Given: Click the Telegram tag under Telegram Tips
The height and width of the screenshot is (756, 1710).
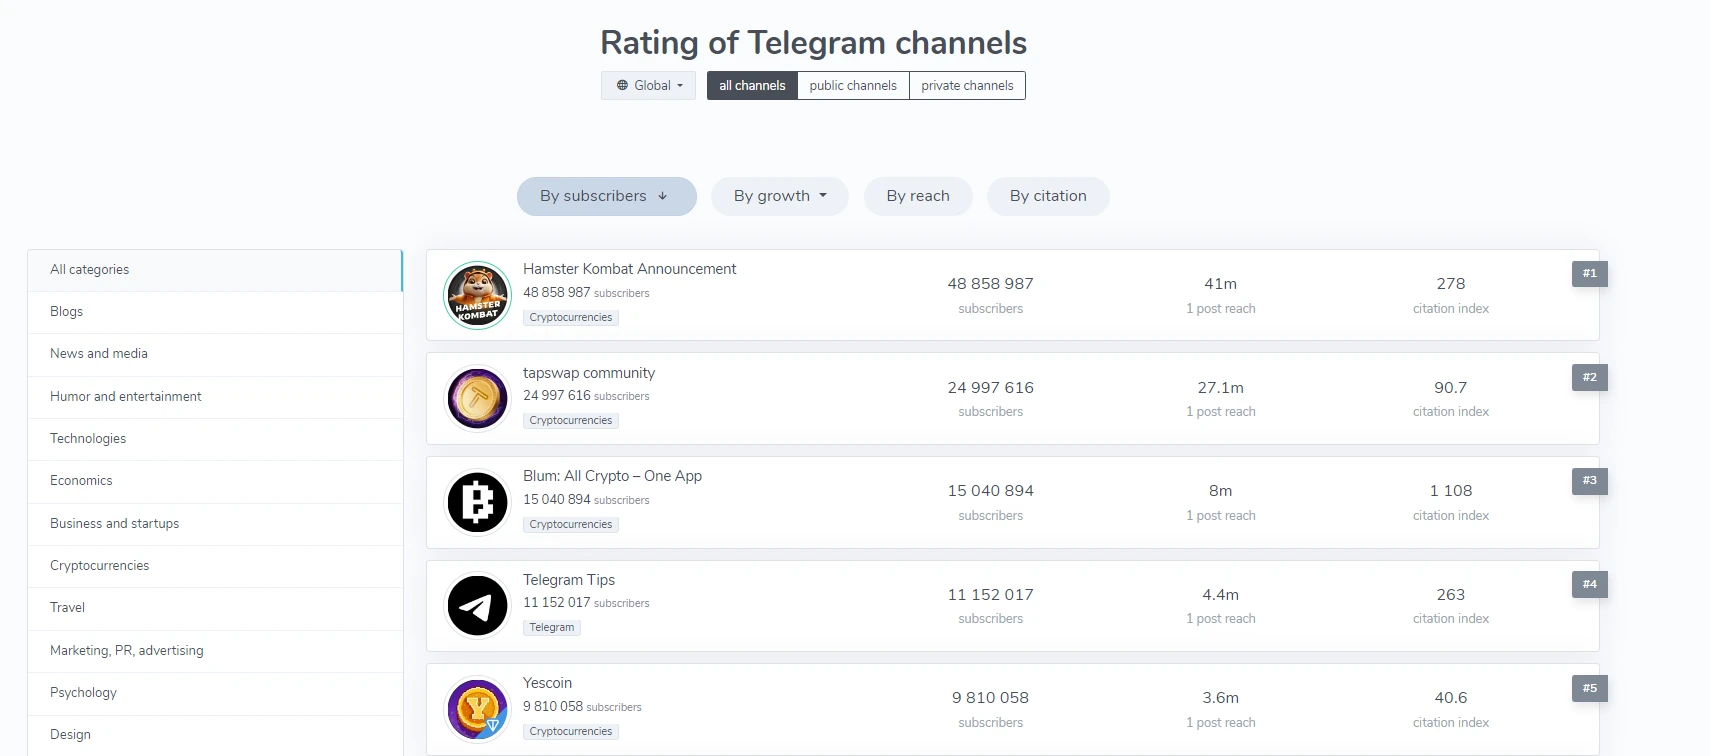Looking at the screenshot, I should pos(552,628).
